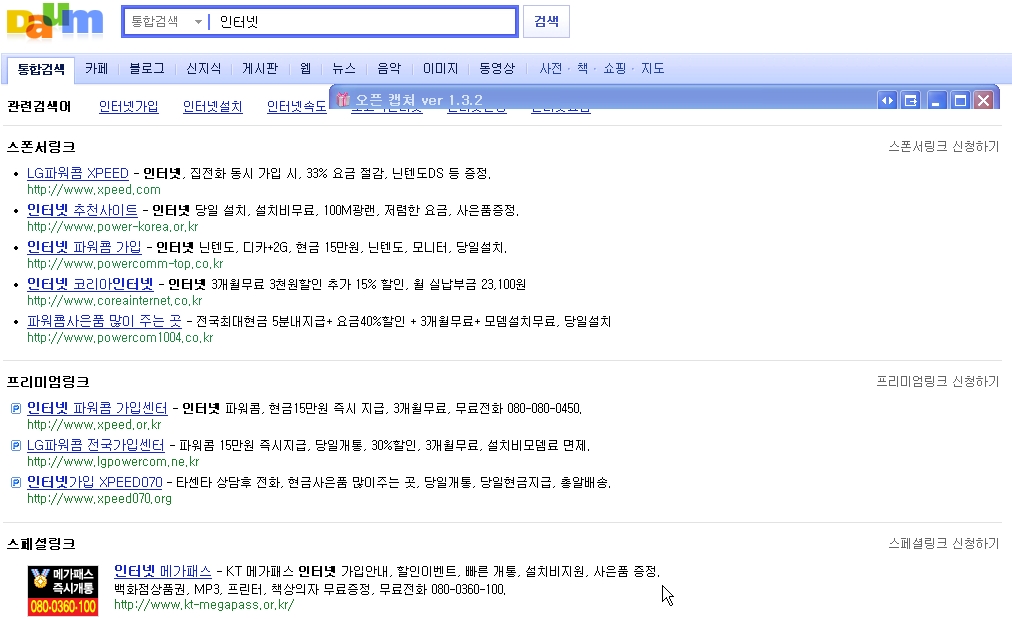This screenshot has width=1012, height=619.
Task: Open the 인터넷 파워콤 가입 link
Action: [84, 247]
